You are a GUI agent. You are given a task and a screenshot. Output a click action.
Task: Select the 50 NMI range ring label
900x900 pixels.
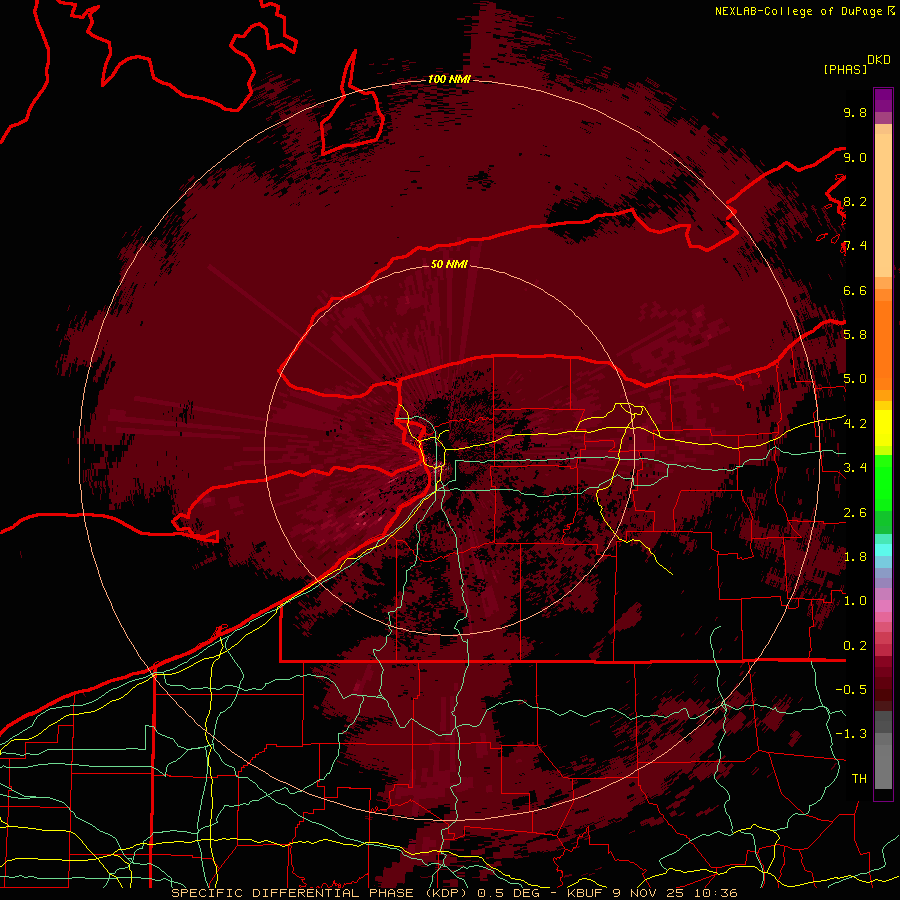[449, 264]
